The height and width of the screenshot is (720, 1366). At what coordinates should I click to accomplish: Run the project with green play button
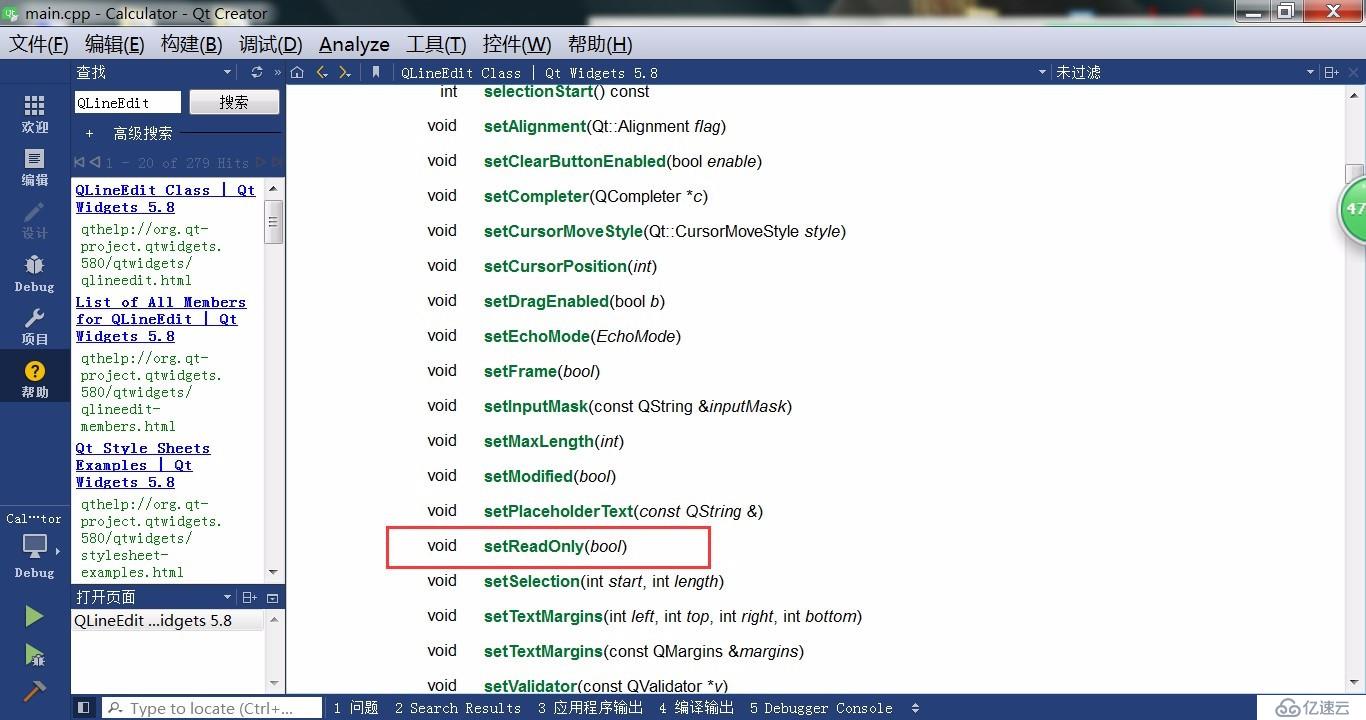(34, 616)
